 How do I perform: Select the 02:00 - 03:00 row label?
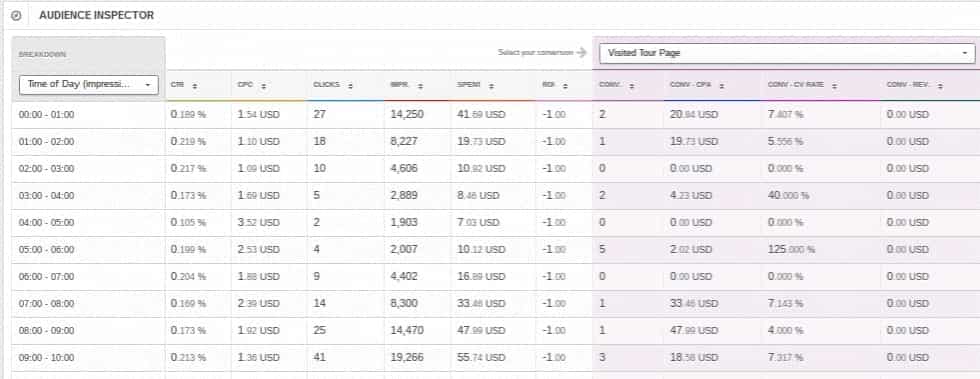coord(46,169)
